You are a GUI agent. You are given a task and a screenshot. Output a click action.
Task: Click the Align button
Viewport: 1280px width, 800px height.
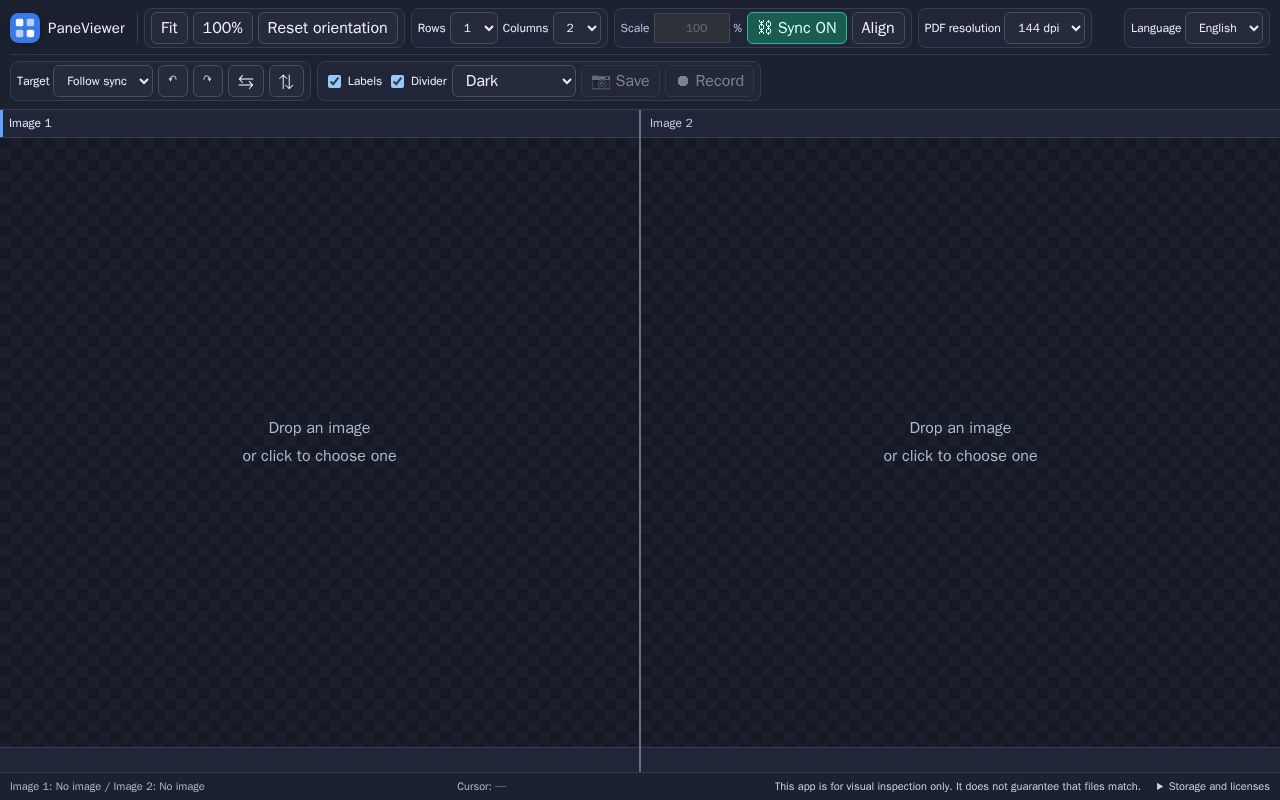878,28
